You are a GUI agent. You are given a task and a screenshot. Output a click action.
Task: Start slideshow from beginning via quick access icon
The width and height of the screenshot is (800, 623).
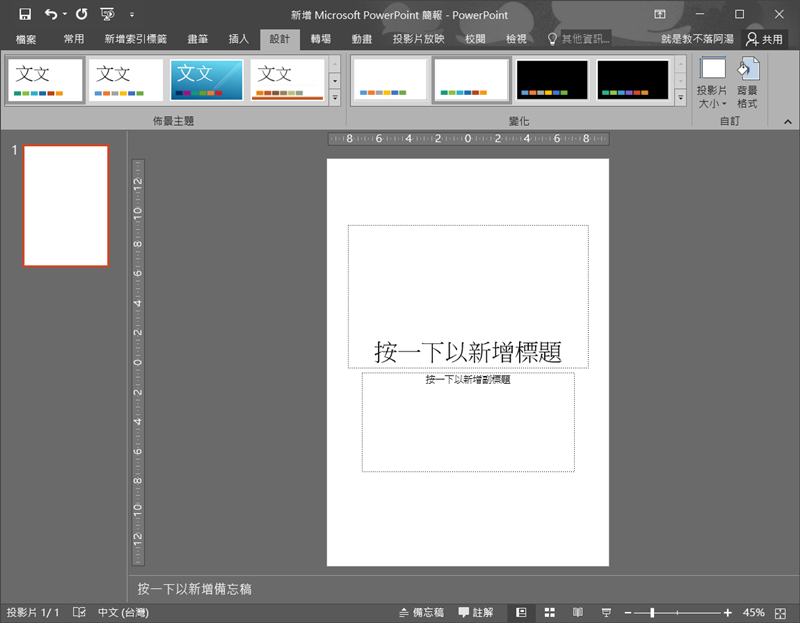click(107, 15)
